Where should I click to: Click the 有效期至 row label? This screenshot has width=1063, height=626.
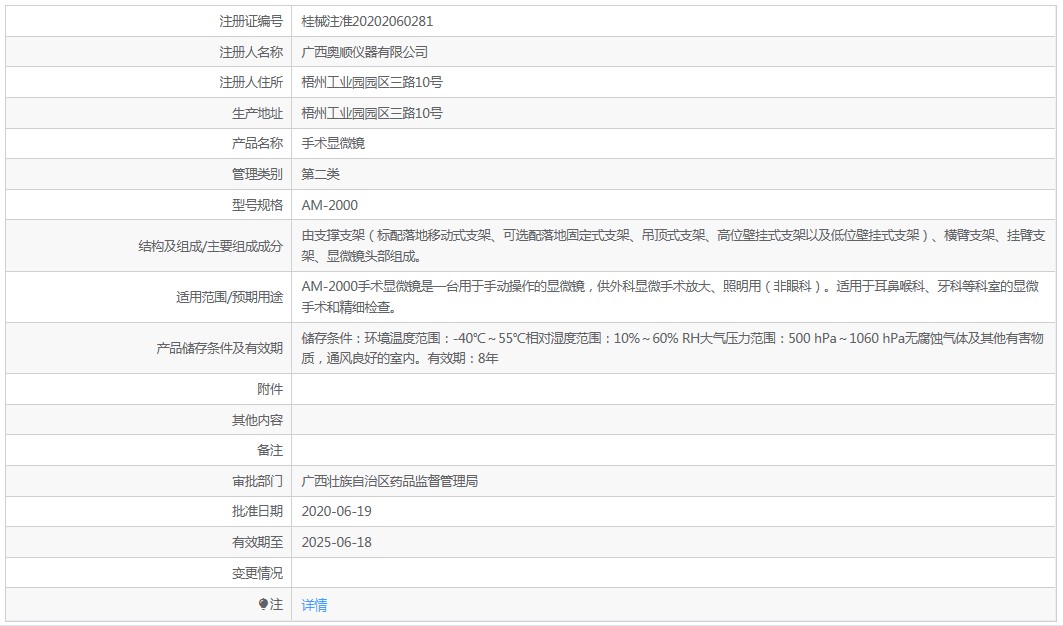tap(257, 542)
